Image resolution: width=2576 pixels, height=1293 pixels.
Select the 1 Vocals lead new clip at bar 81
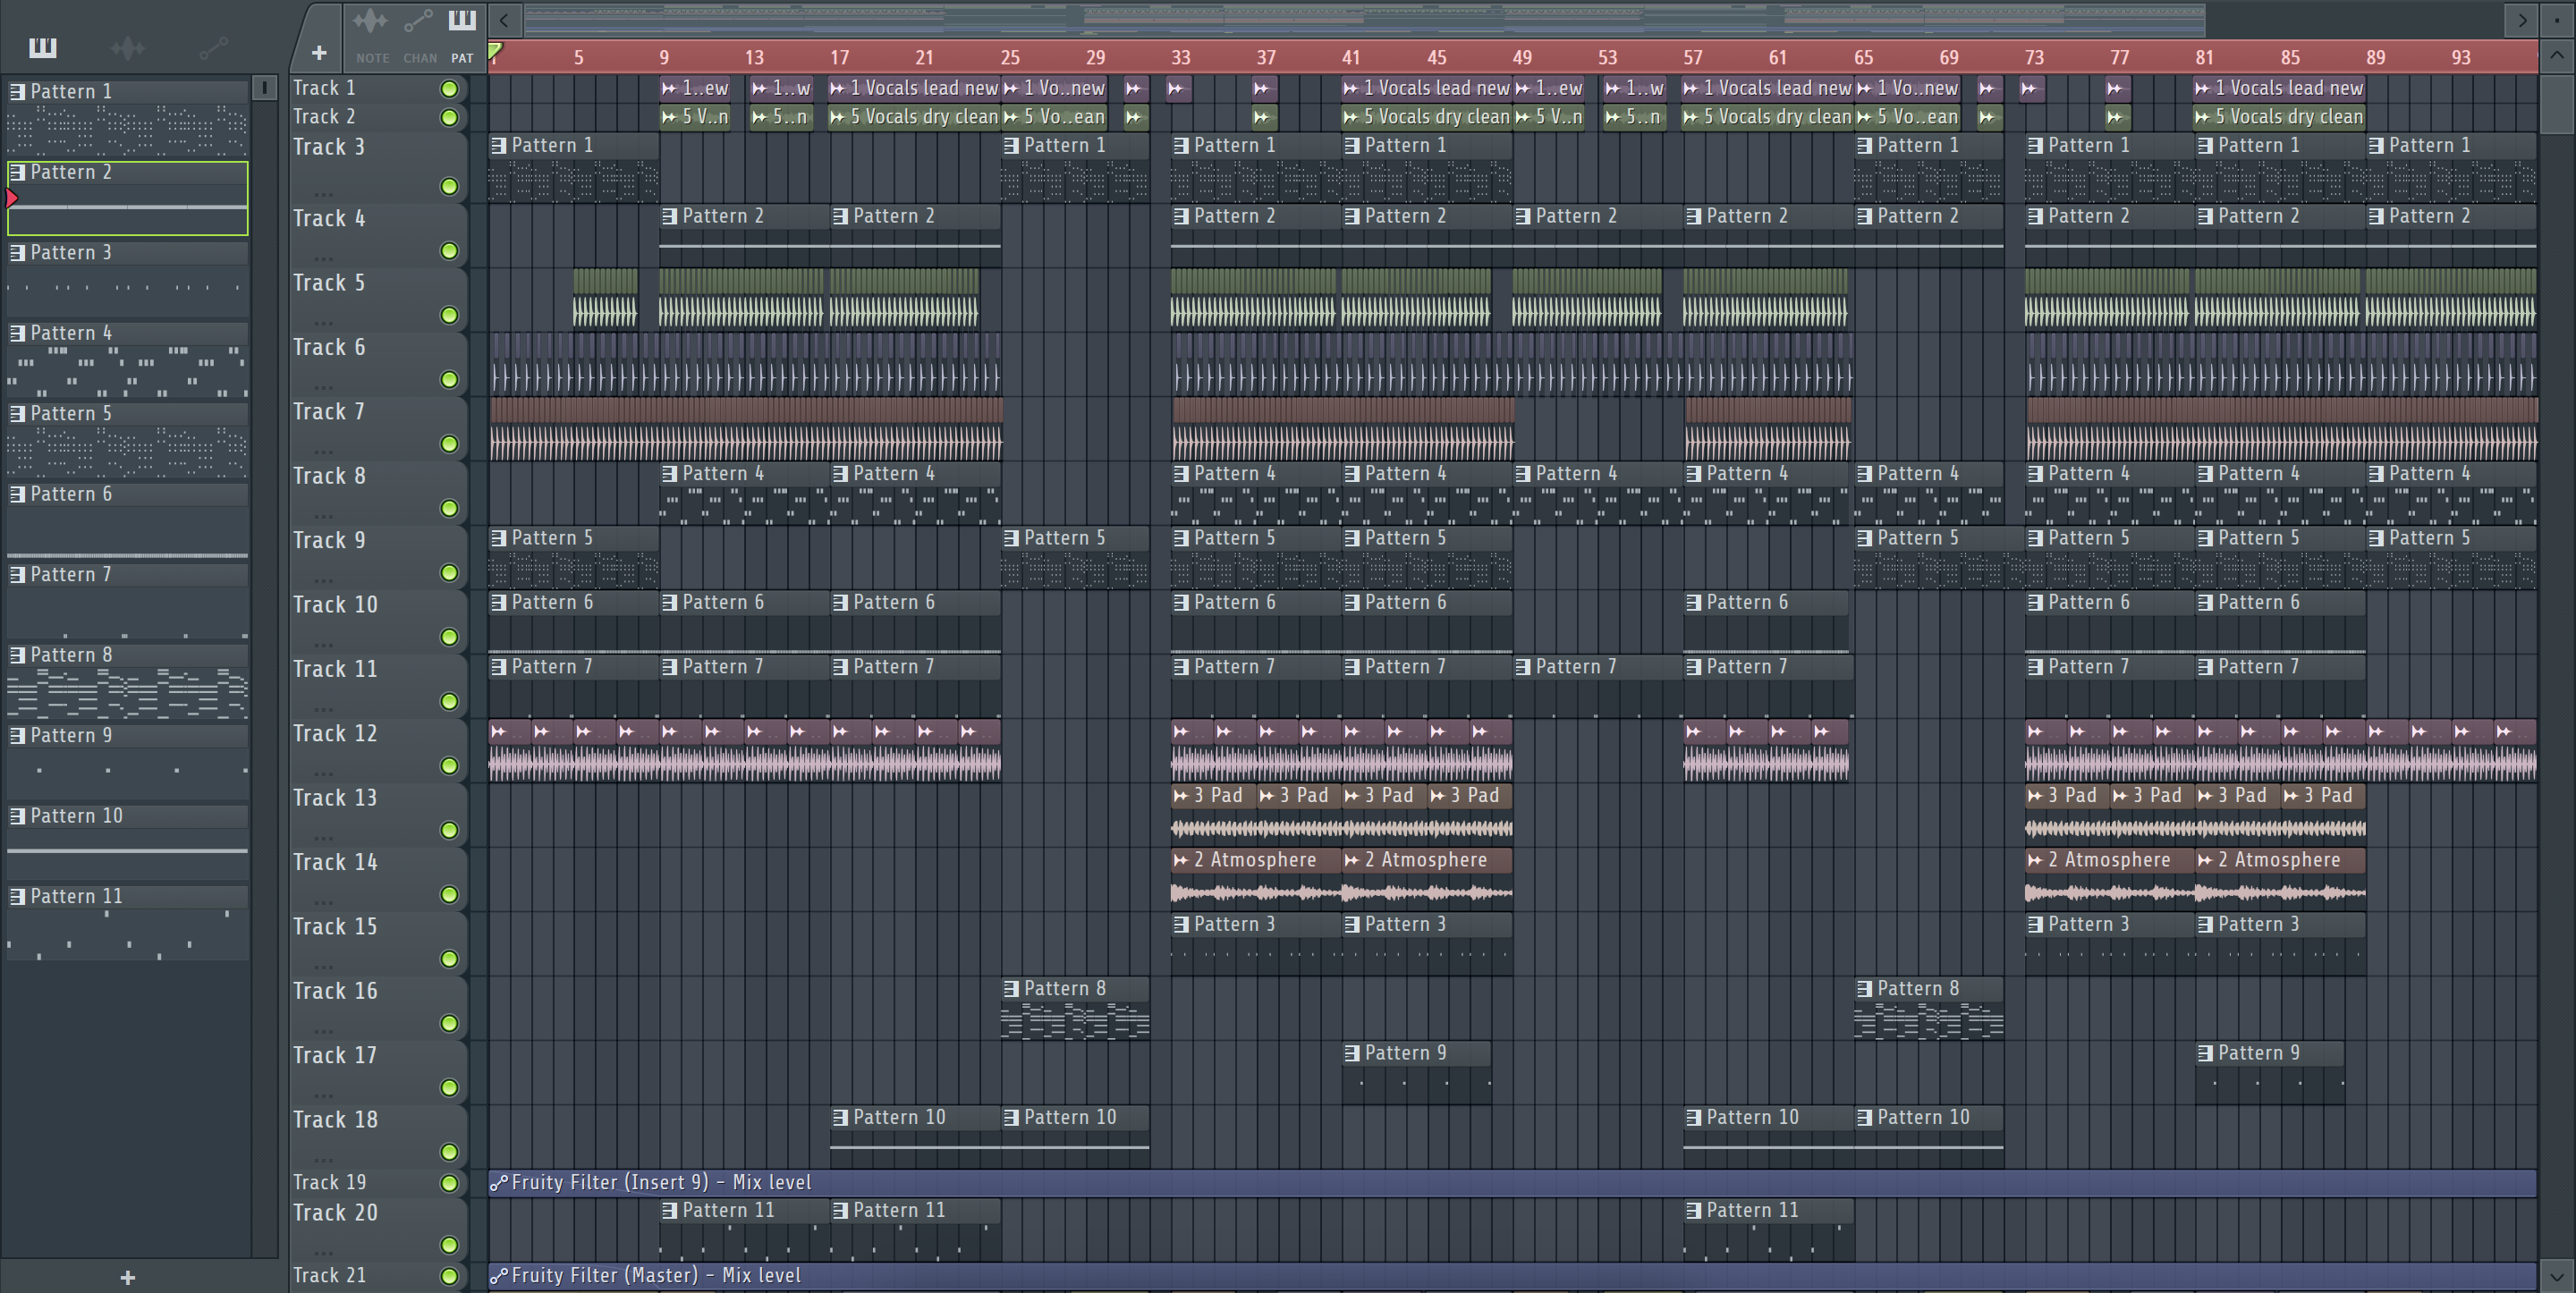(x=2279, y=88)
